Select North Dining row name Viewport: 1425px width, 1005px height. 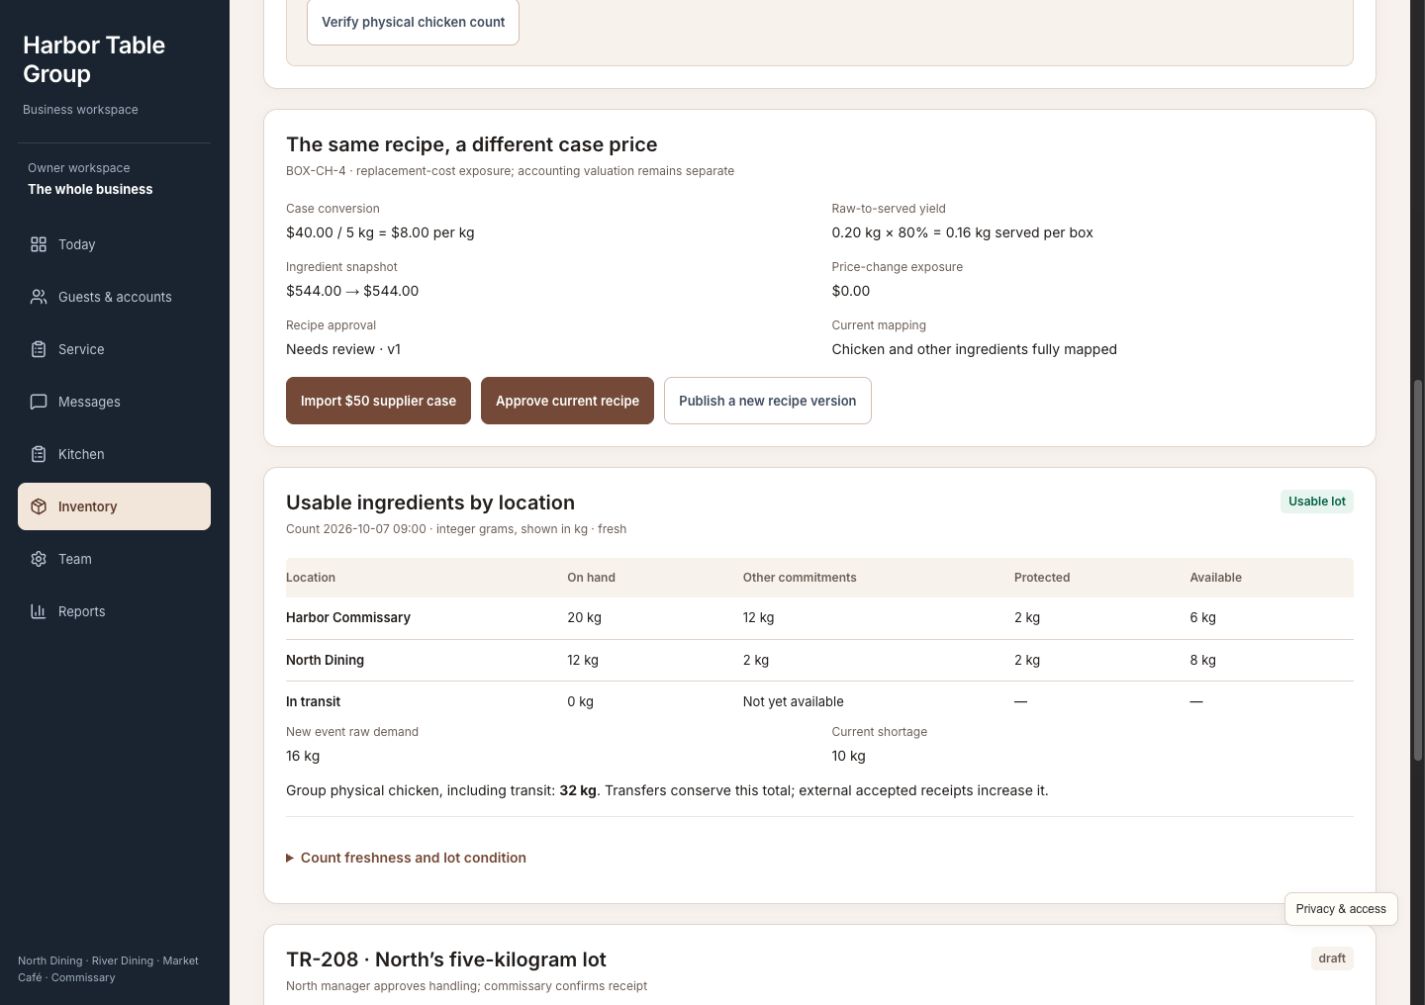tap(325, 660)
